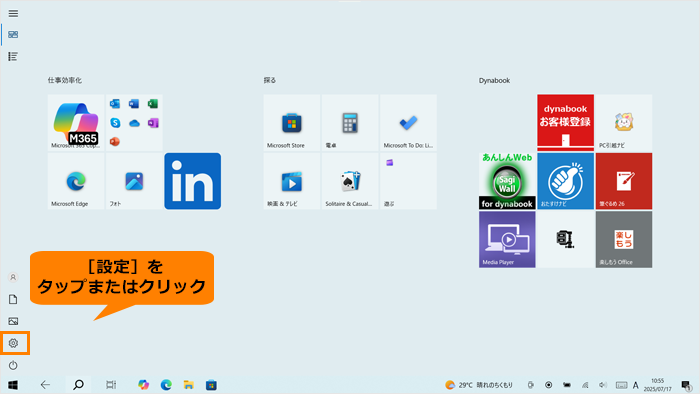Open the touch keyboard tray icon
Viewport: 700px width, 394px height.
pyautogui.click(x=621, y=385)
